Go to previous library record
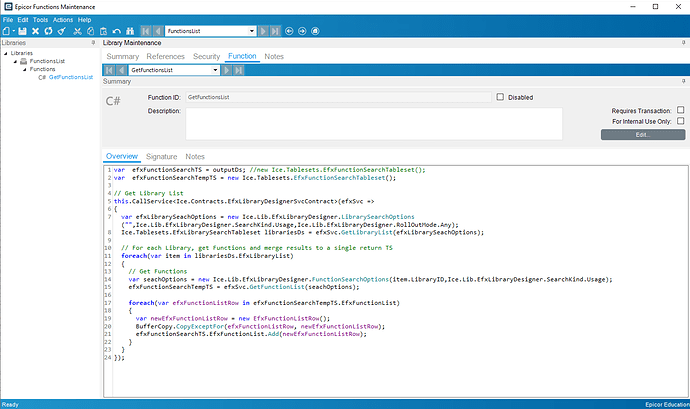Viewport: 690px width, 409px height. (157, 31)
